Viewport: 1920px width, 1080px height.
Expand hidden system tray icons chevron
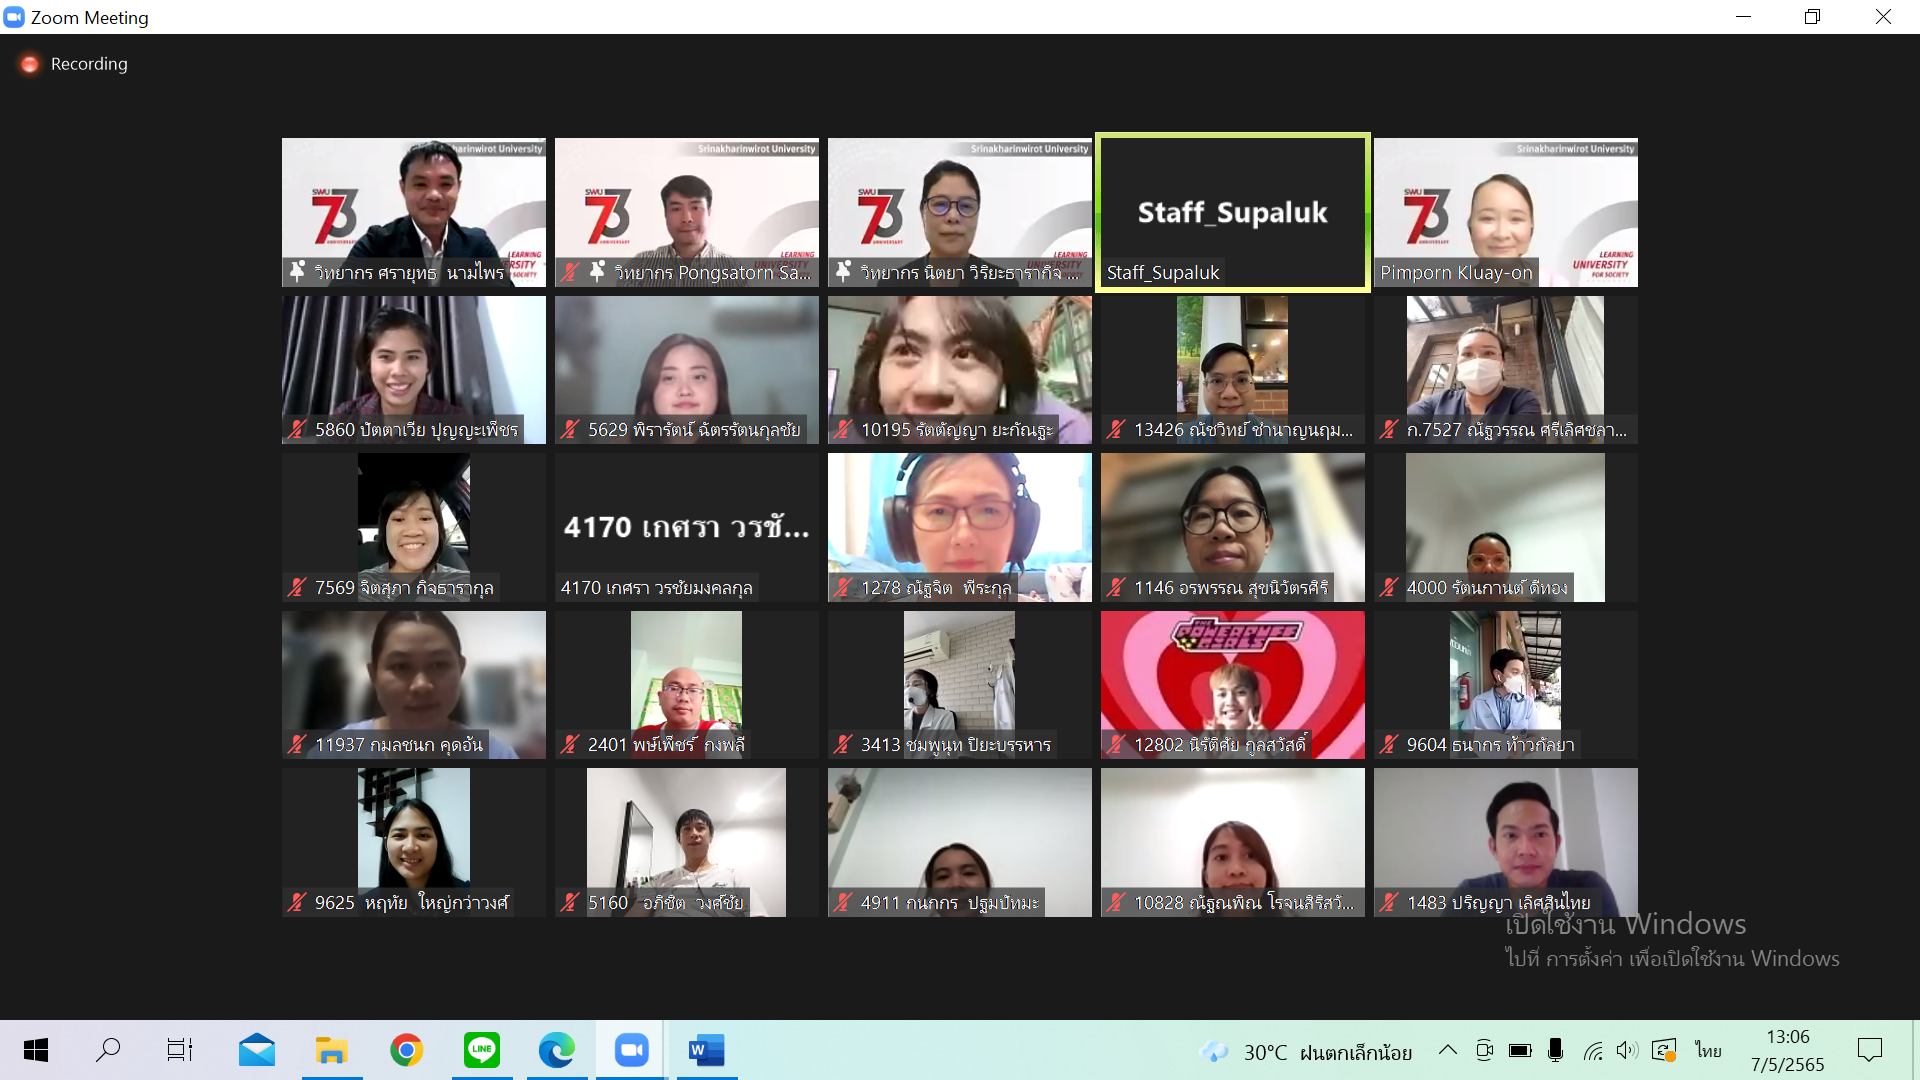click(1447, 1050)
